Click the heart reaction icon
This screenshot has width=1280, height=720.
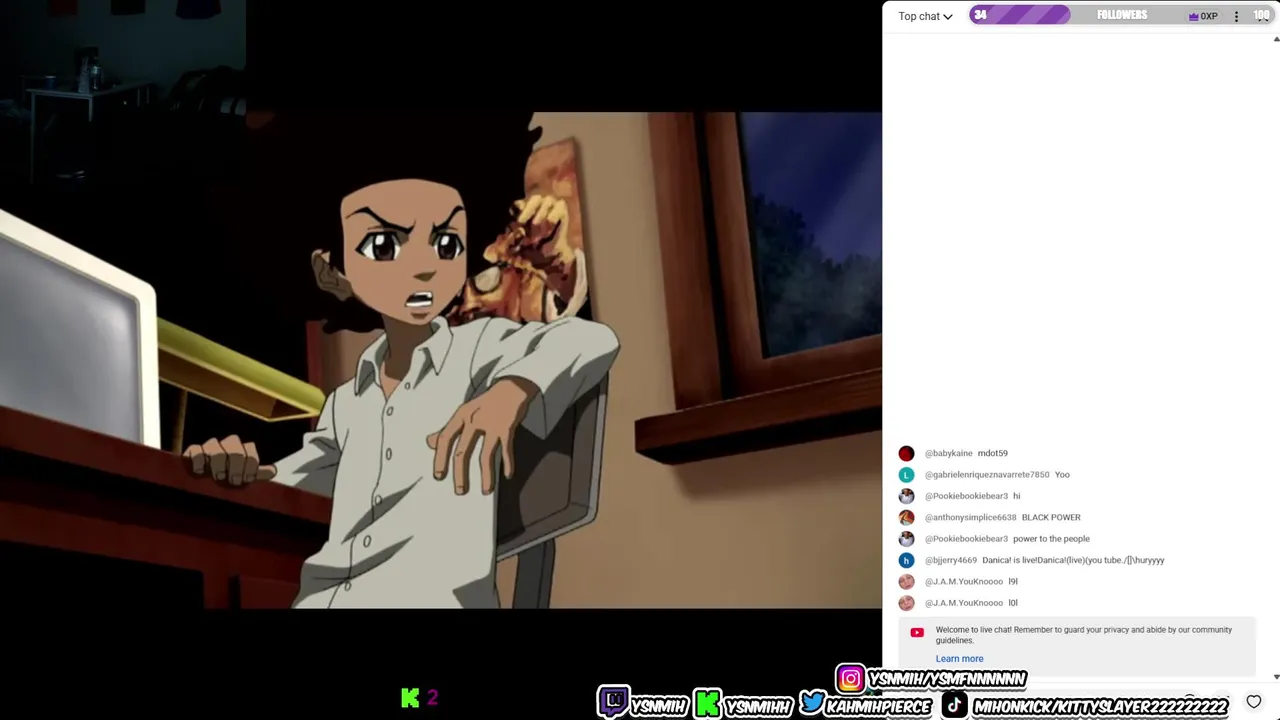pyautogui.click(x=1254, y=702)
